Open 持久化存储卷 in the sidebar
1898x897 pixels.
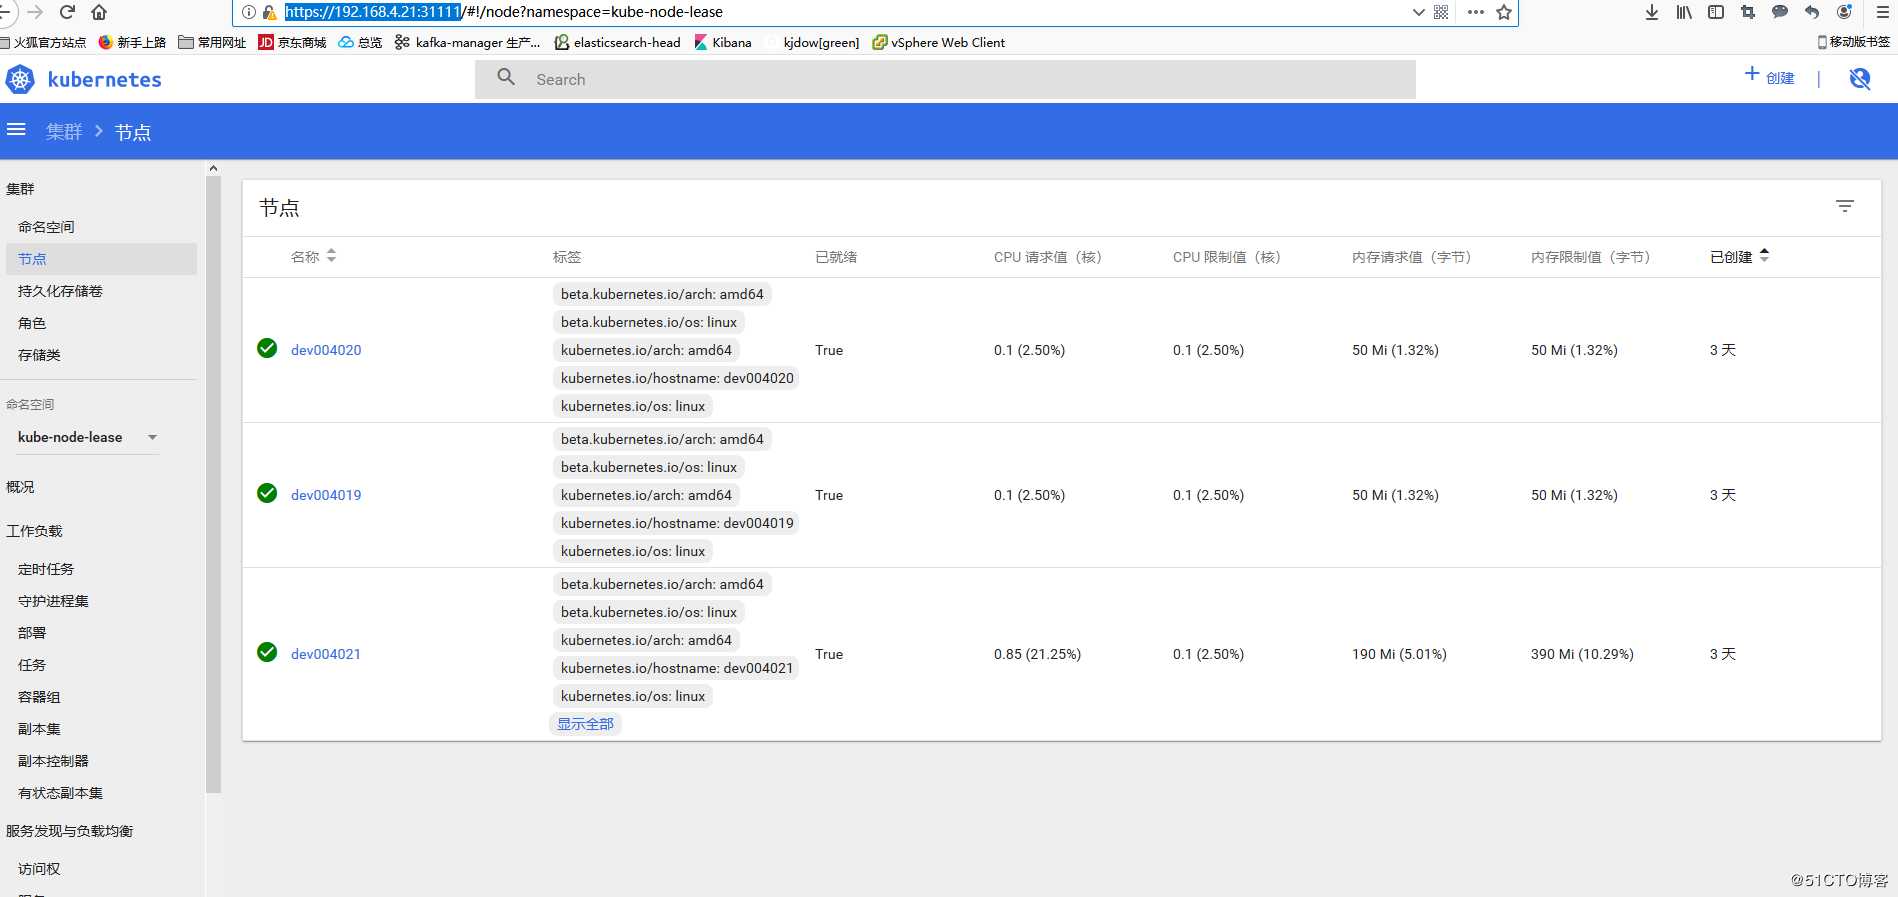coord(60,291)
